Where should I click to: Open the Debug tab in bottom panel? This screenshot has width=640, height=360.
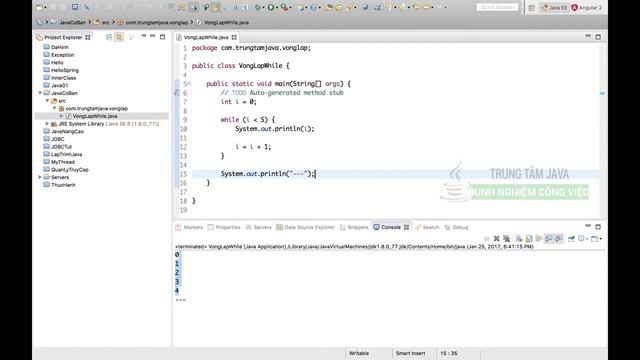456,227
